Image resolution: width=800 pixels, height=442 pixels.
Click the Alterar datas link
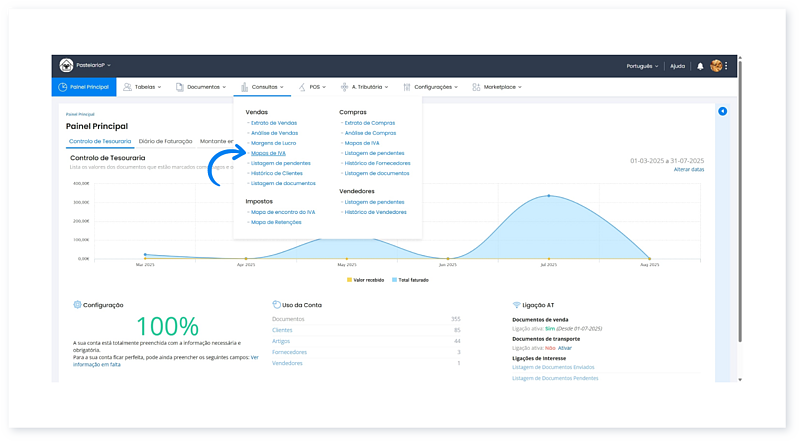[689, 169]
